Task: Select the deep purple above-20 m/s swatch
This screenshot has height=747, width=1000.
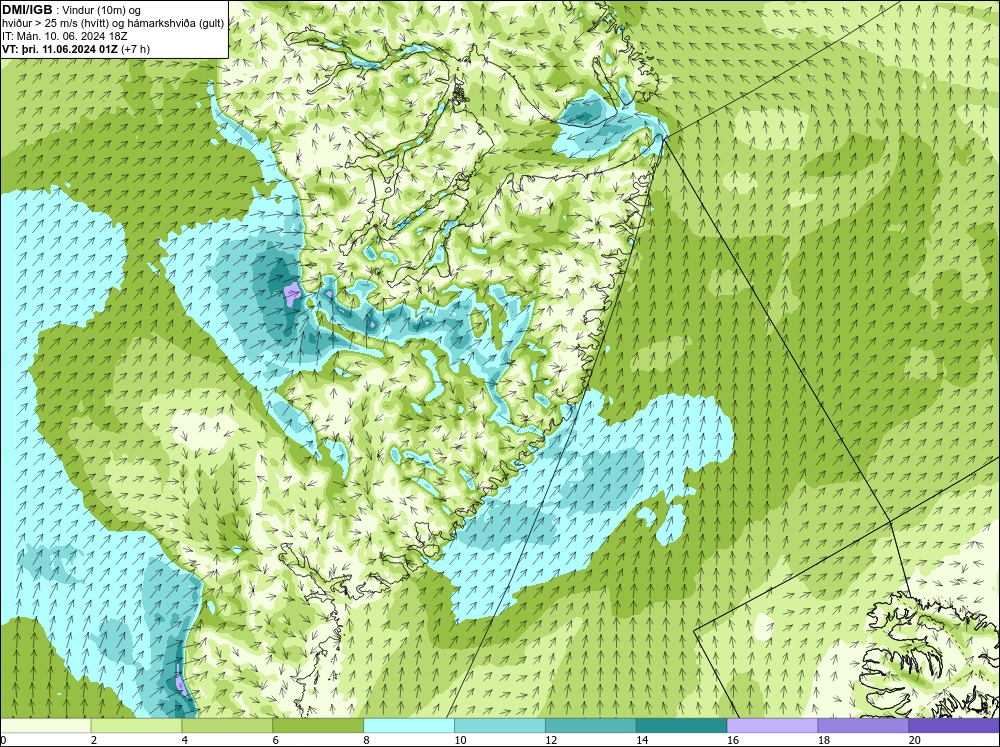Action: (953, 725)
